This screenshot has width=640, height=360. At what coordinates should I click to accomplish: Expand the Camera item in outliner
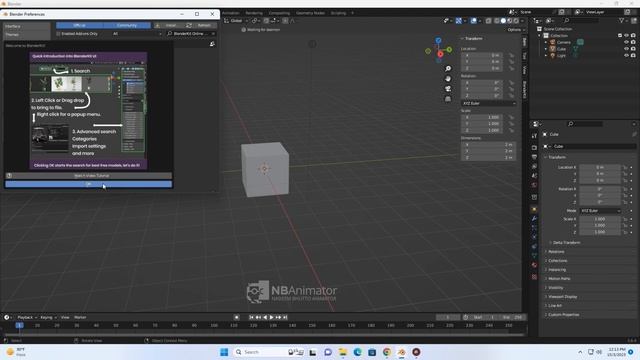pyautogui.click(x=546, y=42)
